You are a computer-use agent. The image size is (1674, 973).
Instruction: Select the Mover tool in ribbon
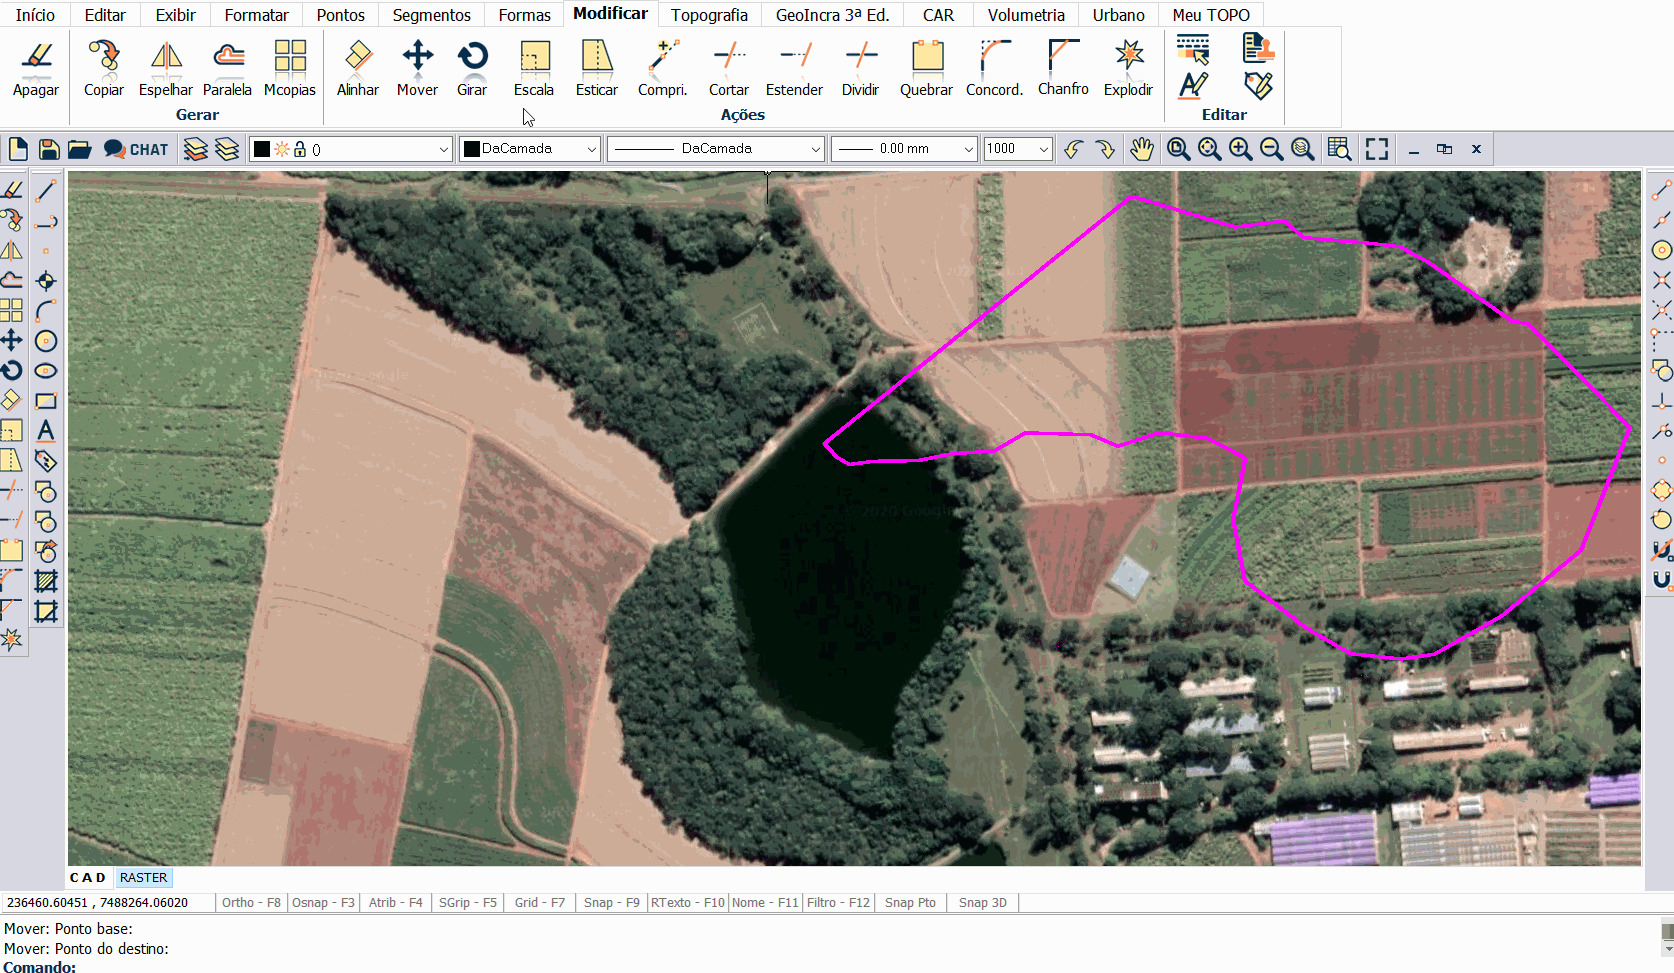(417, 68)
